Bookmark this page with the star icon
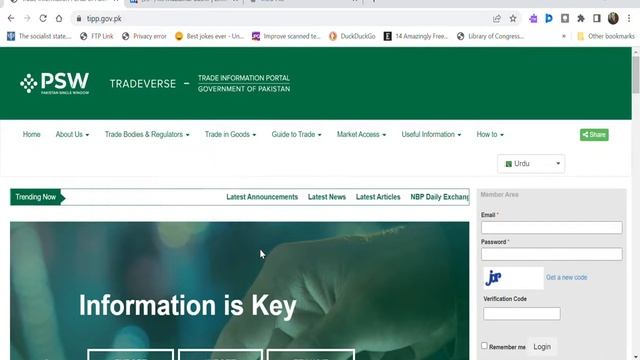640x360 pixels. [513, 18]
